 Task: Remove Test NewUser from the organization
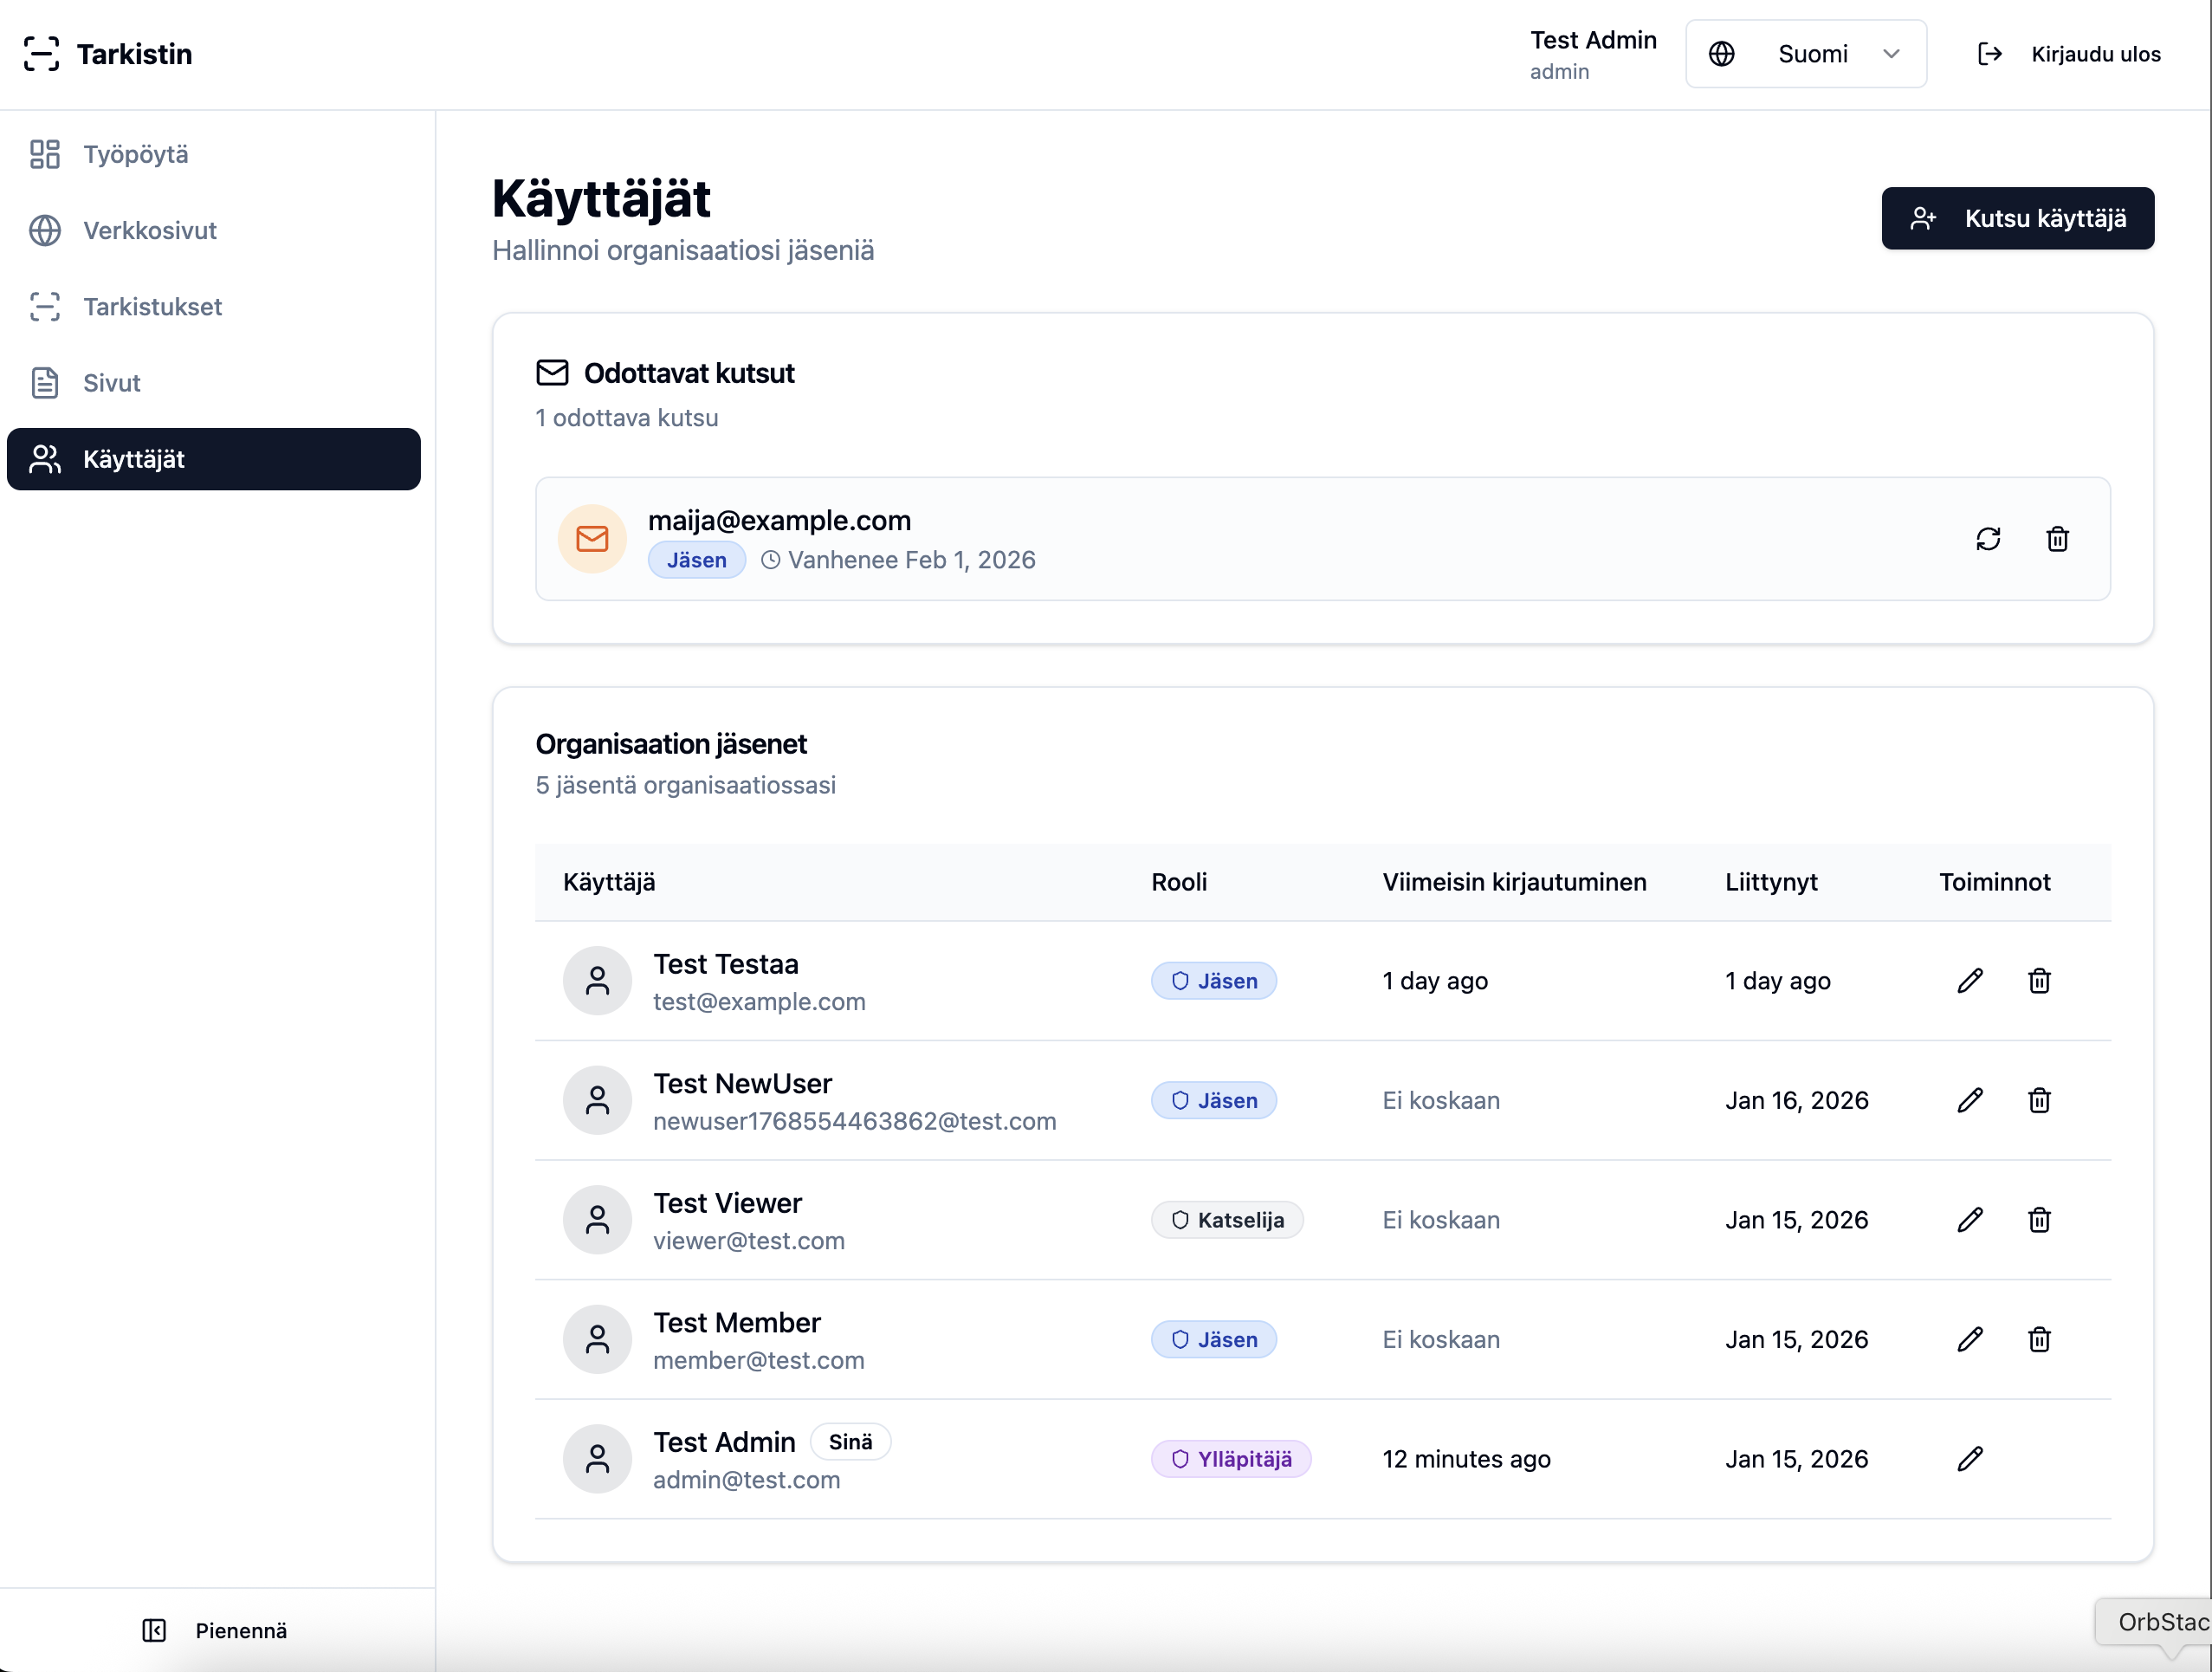click(x=2040, y=1100)
